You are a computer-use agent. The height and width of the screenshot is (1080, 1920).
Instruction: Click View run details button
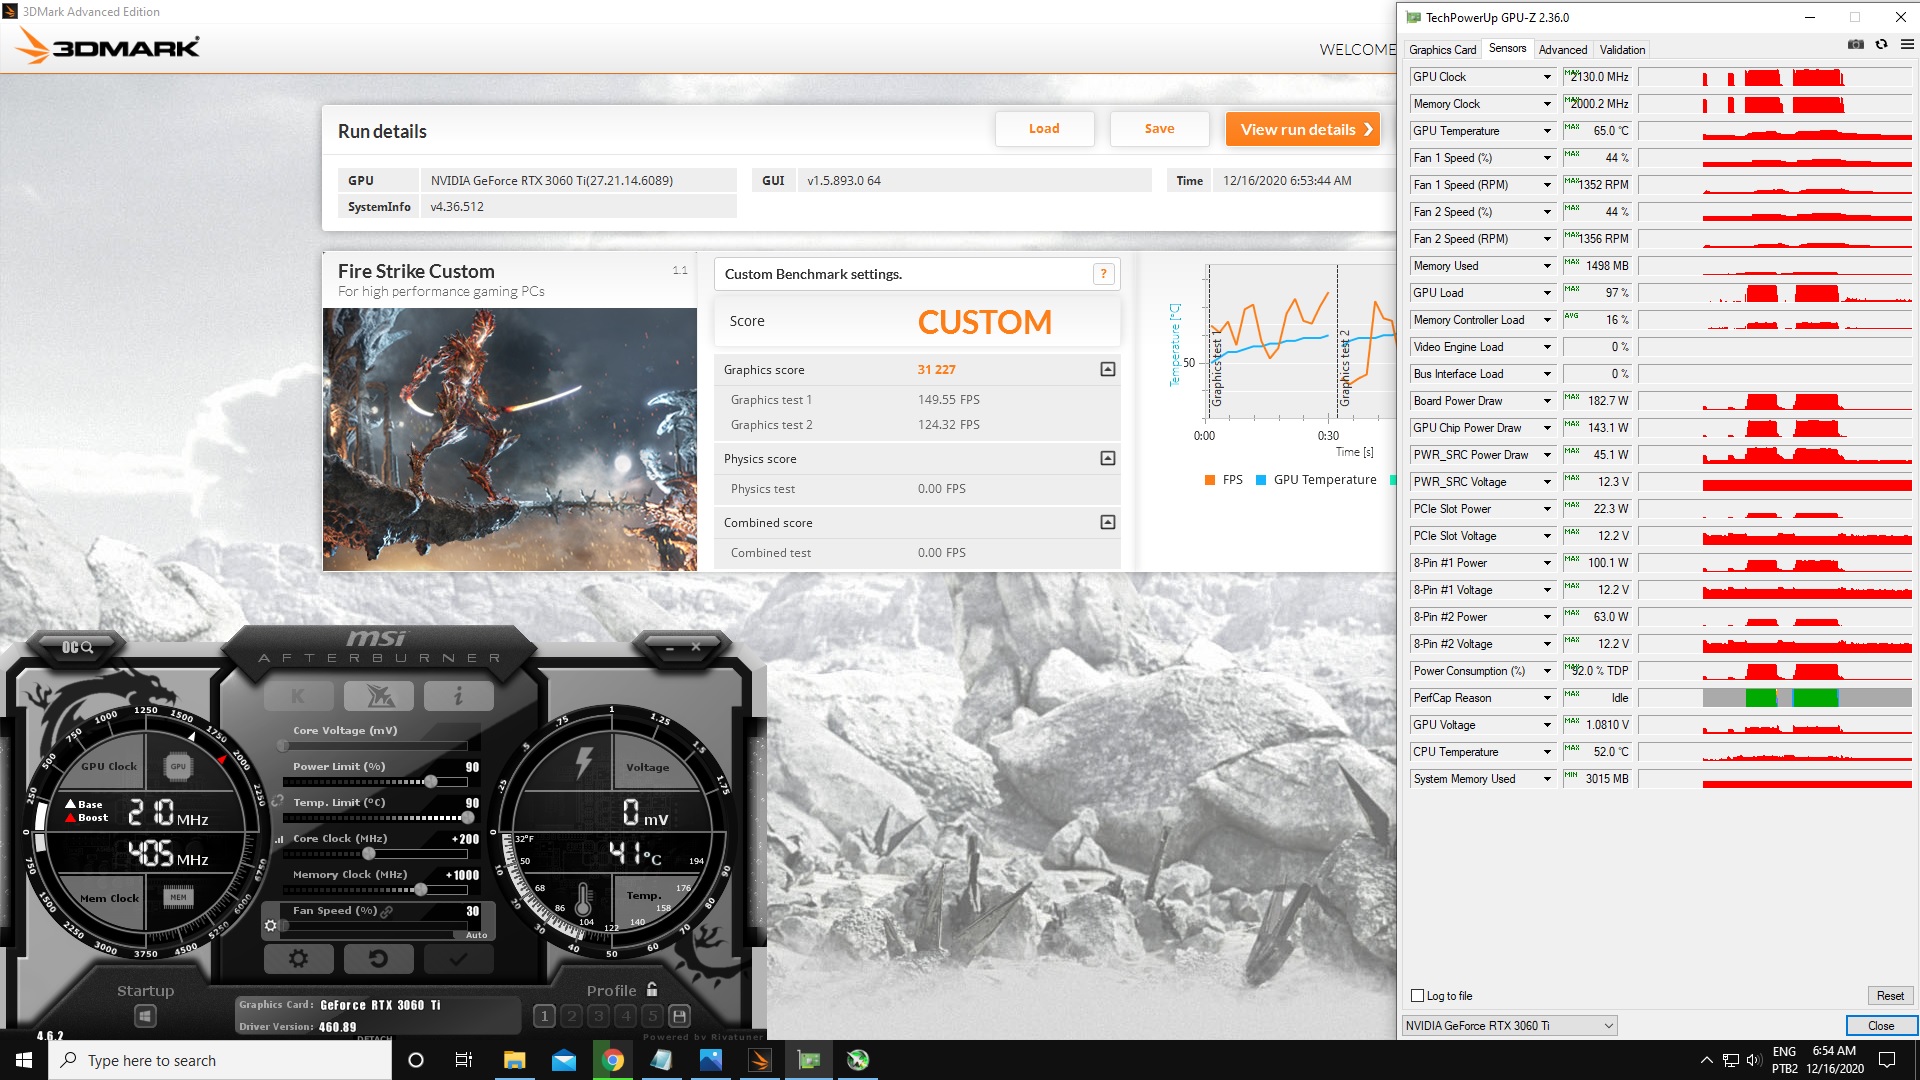[1303, 129]
